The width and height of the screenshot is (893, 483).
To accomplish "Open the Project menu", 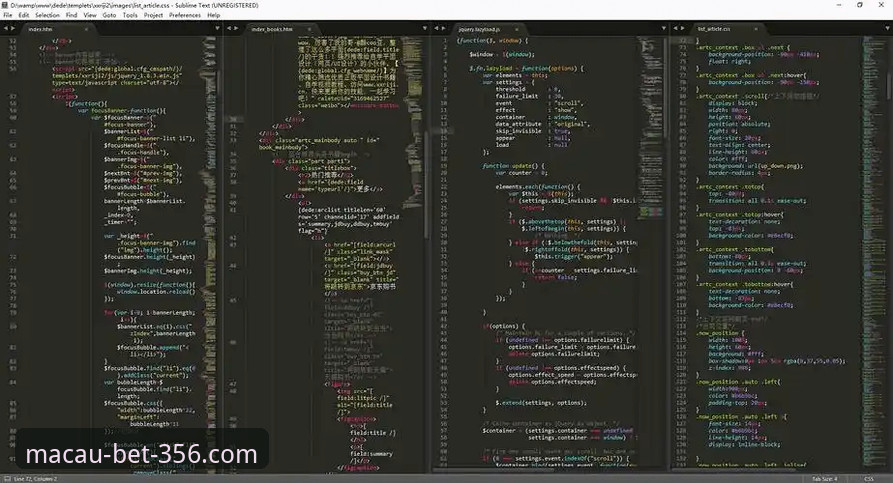I will 153,15.
